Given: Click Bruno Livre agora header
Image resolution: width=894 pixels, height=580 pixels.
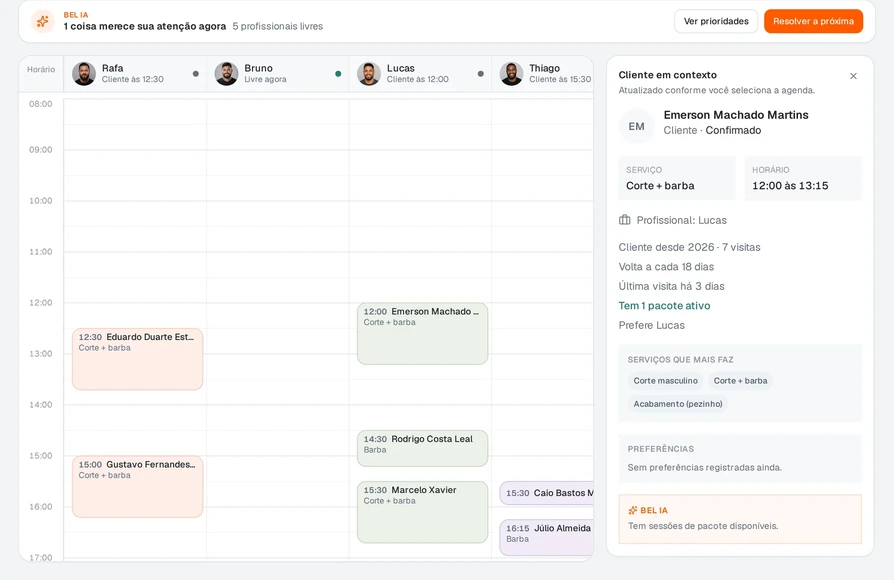Looking at the screenshot, I should pos(278,74).
